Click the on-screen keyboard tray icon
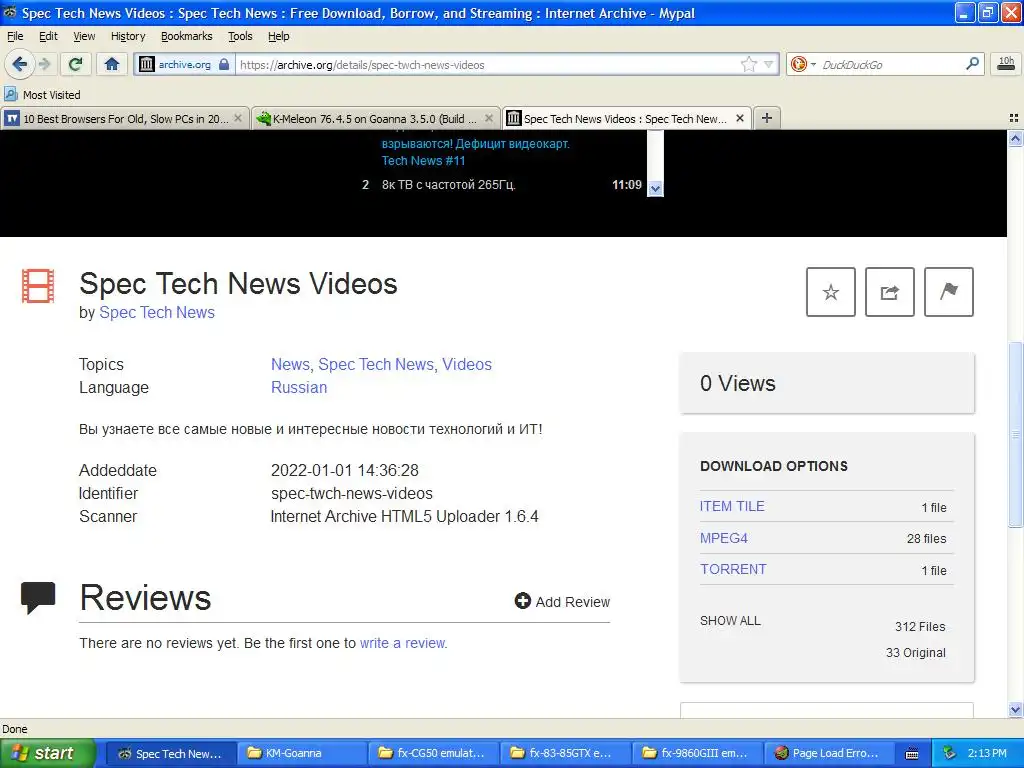The width and height of the screenshot is (1024, 768). tap(912, 754)
